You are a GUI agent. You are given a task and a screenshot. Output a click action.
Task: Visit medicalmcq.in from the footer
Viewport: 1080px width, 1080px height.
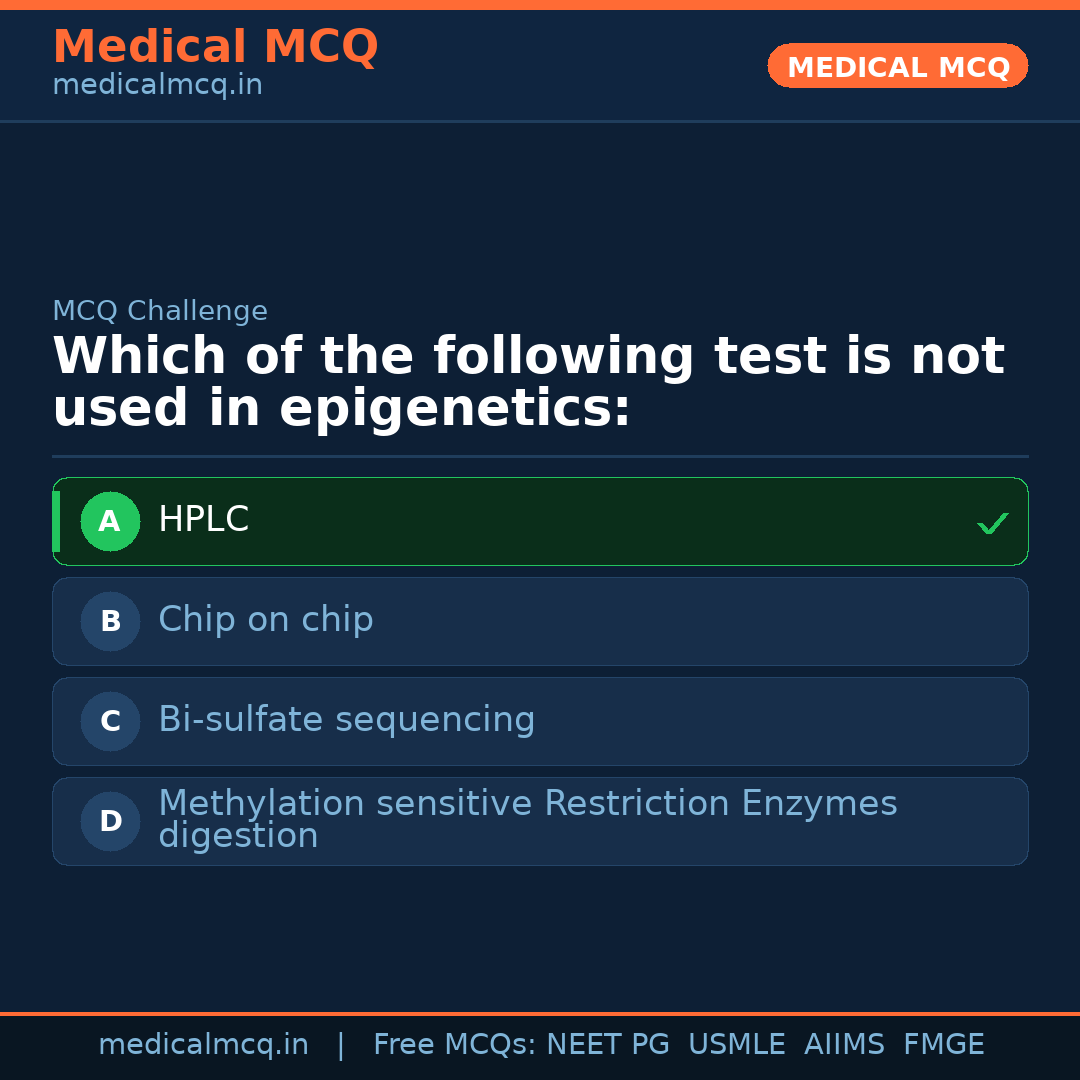204,1043
